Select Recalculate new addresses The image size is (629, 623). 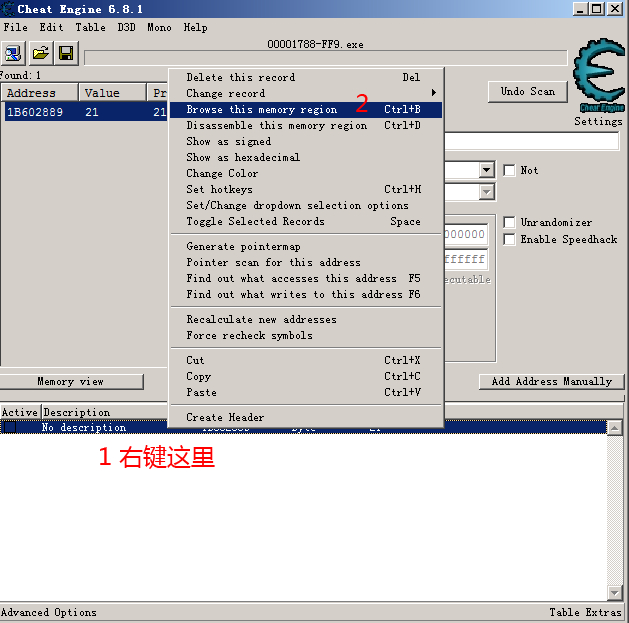(x=306, y=319)
